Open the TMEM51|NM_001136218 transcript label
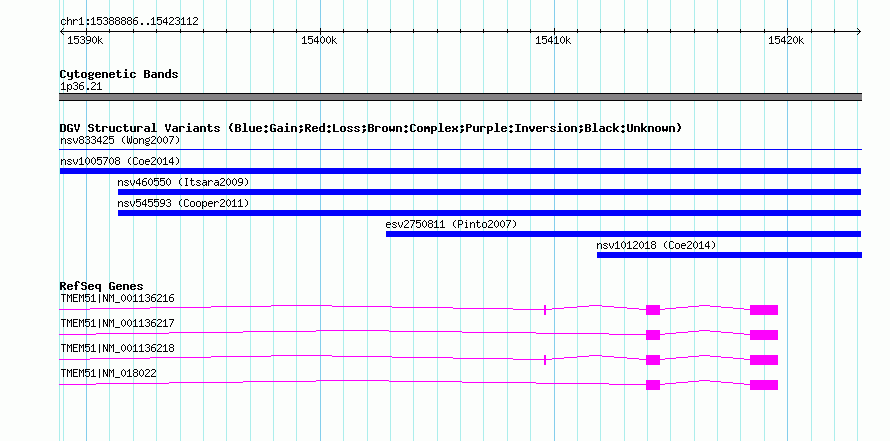The width and height of the screenshot is (890, 441). (117, 348)
